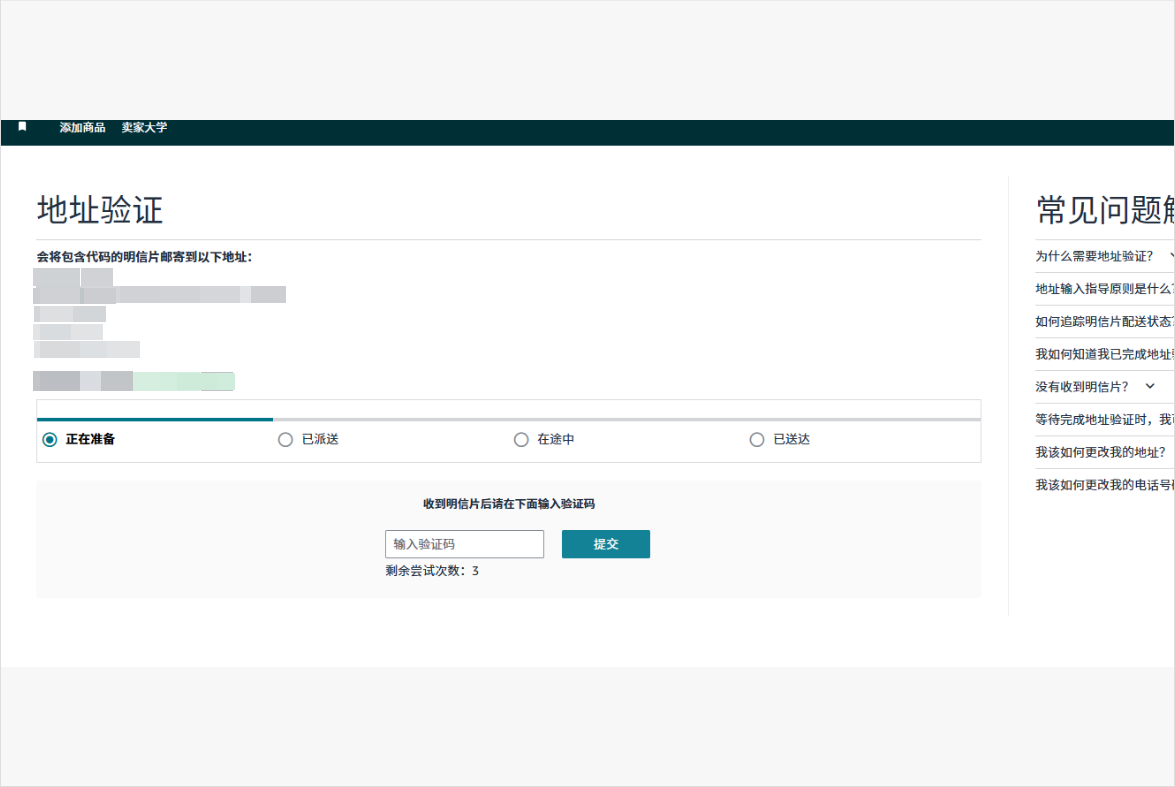The image size is (1175, 787).
Task: Click the bookmark icon in navigation bar
Action: coord(23,127)
